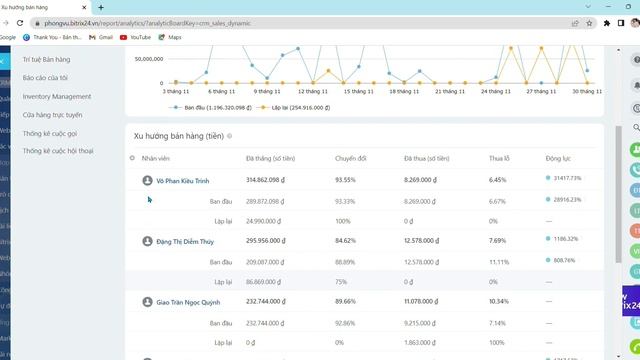This screenshot has width=640, height=360.
Task: Click the page vertical scrollbar thumb
Action: [x=618, y=194]
